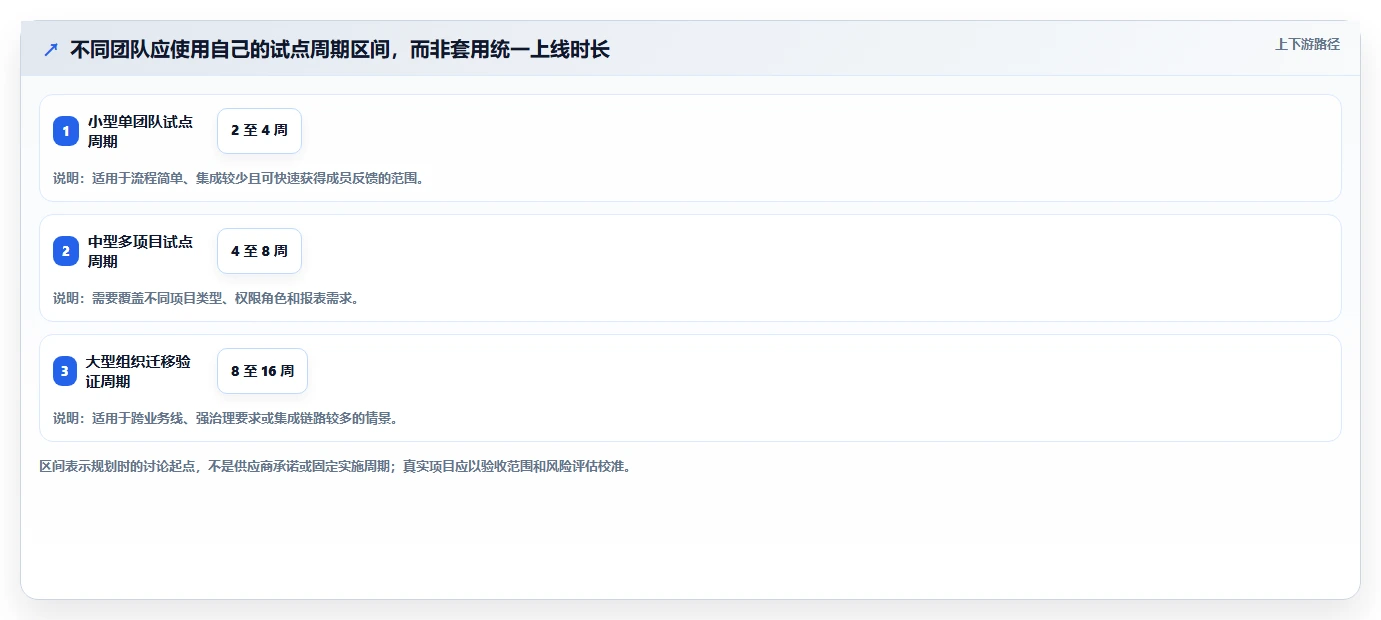Click the arrow icon before the header title

click(51, 49)
